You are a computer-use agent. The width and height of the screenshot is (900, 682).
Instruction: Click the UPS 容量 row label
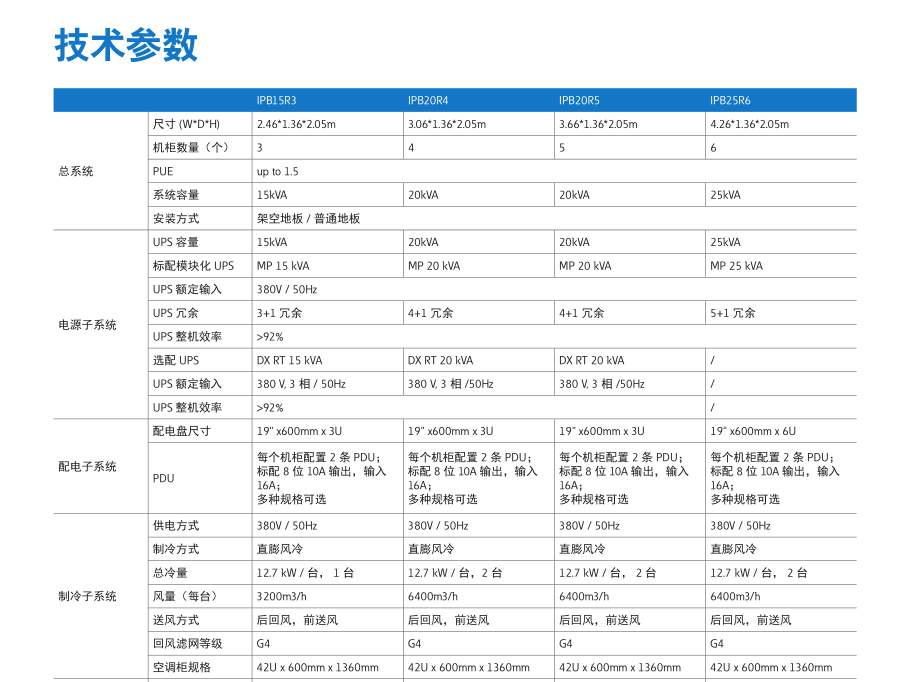(x=176, y=242)
